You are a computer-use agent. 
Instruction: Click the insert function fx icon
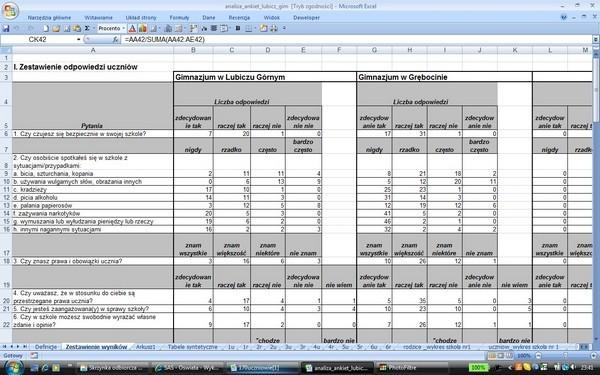pyautogui.click(x=115, y=39)
